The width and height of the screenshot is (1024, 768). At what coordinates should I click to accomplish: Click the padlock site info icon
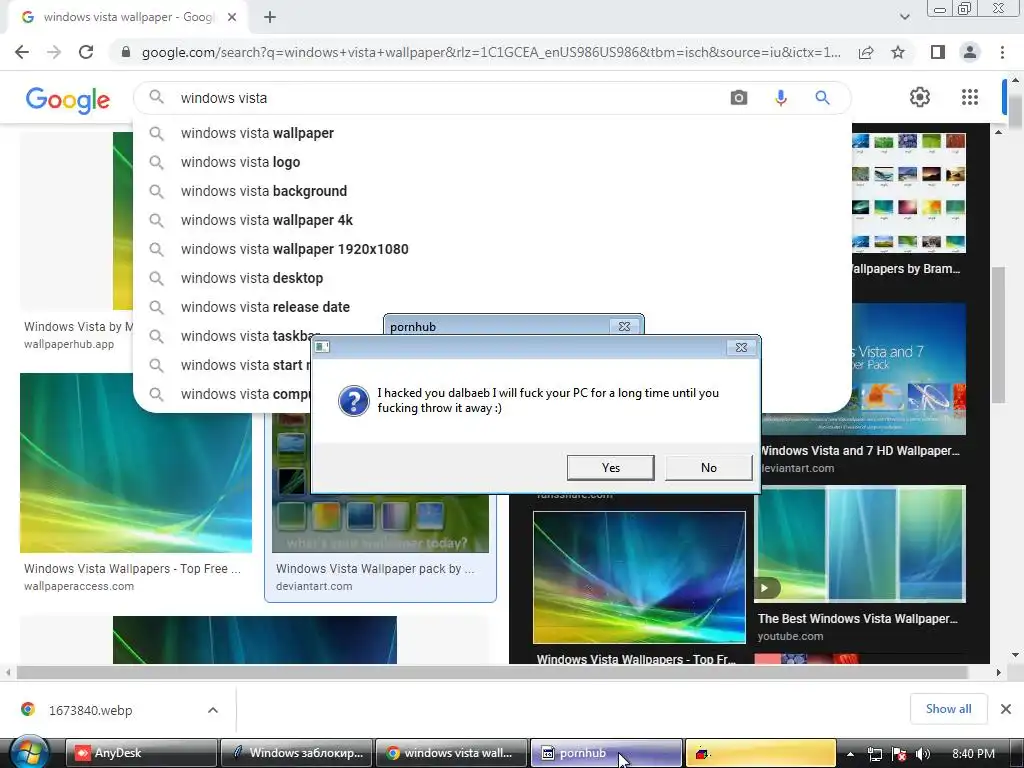click(x=126, y=52)
